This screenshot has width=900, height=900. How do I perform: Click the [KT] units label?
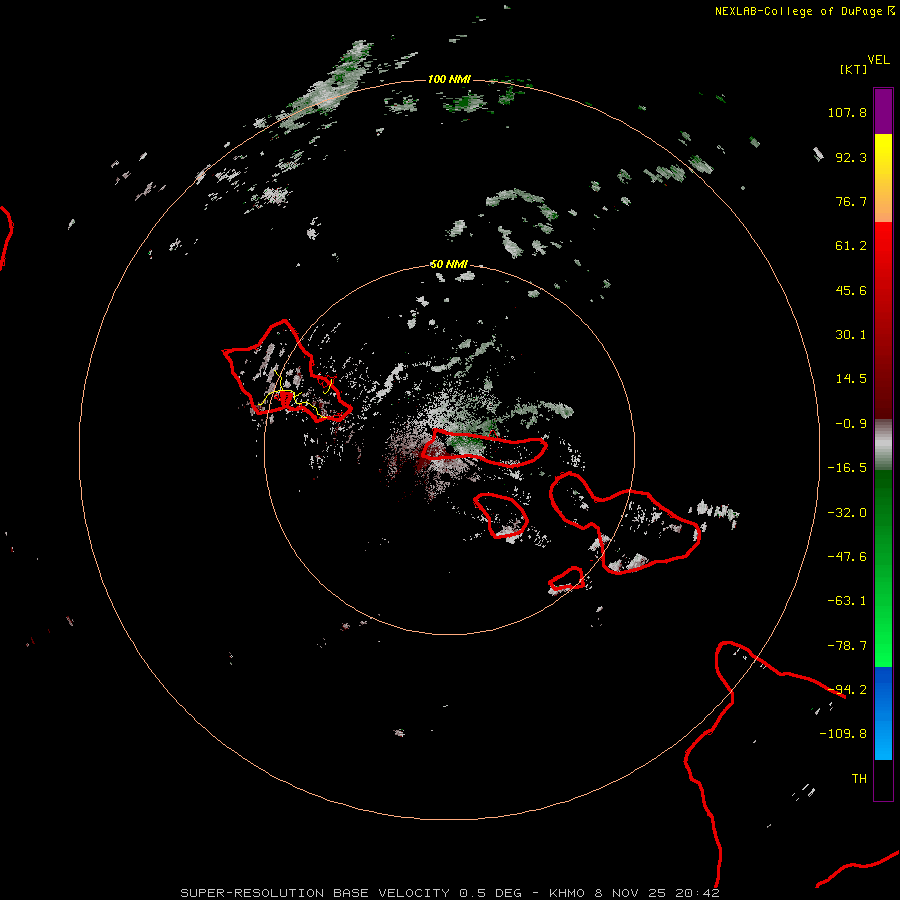853,69
